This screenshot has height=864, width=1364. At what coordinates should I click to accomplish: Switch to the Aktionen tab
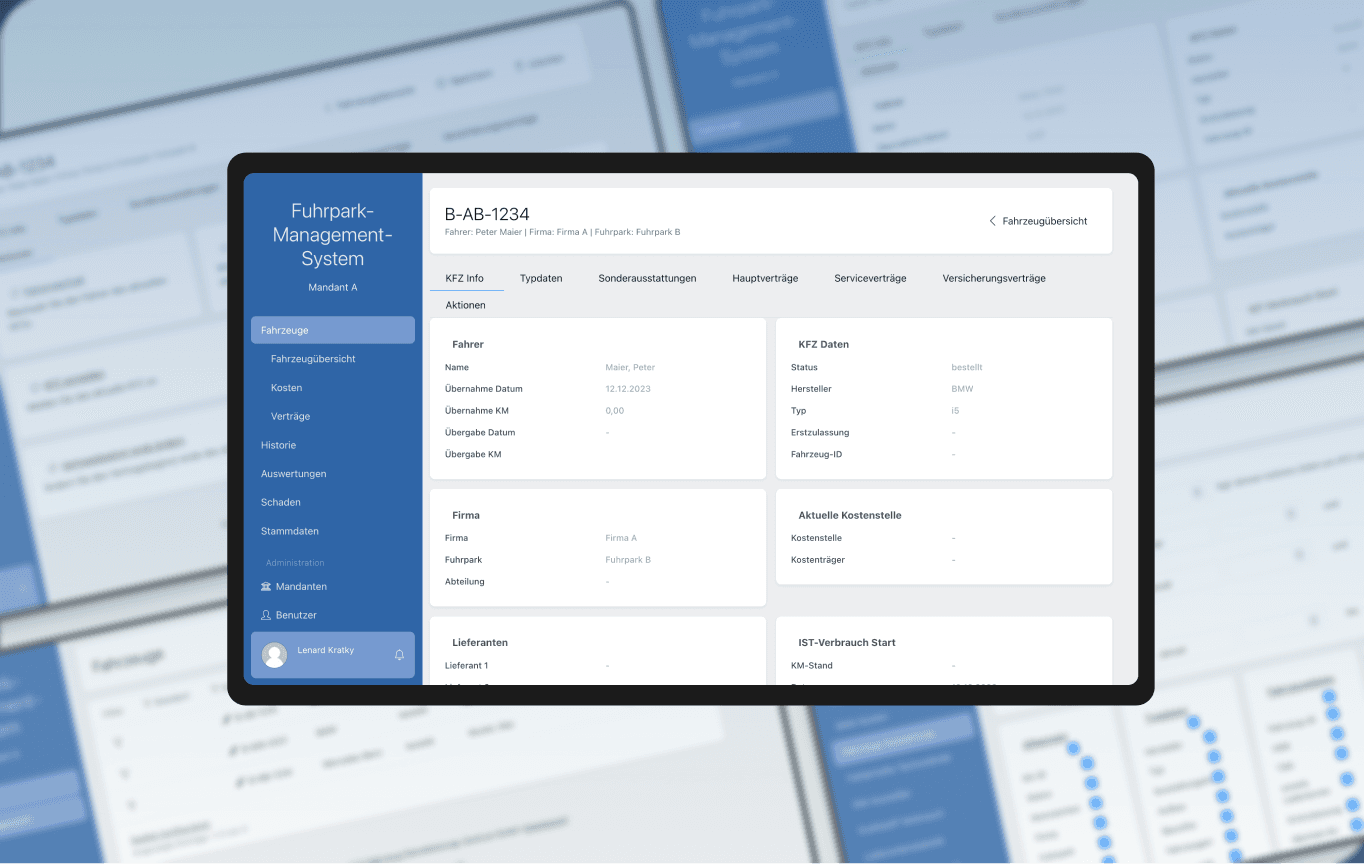tap(465, 305)
